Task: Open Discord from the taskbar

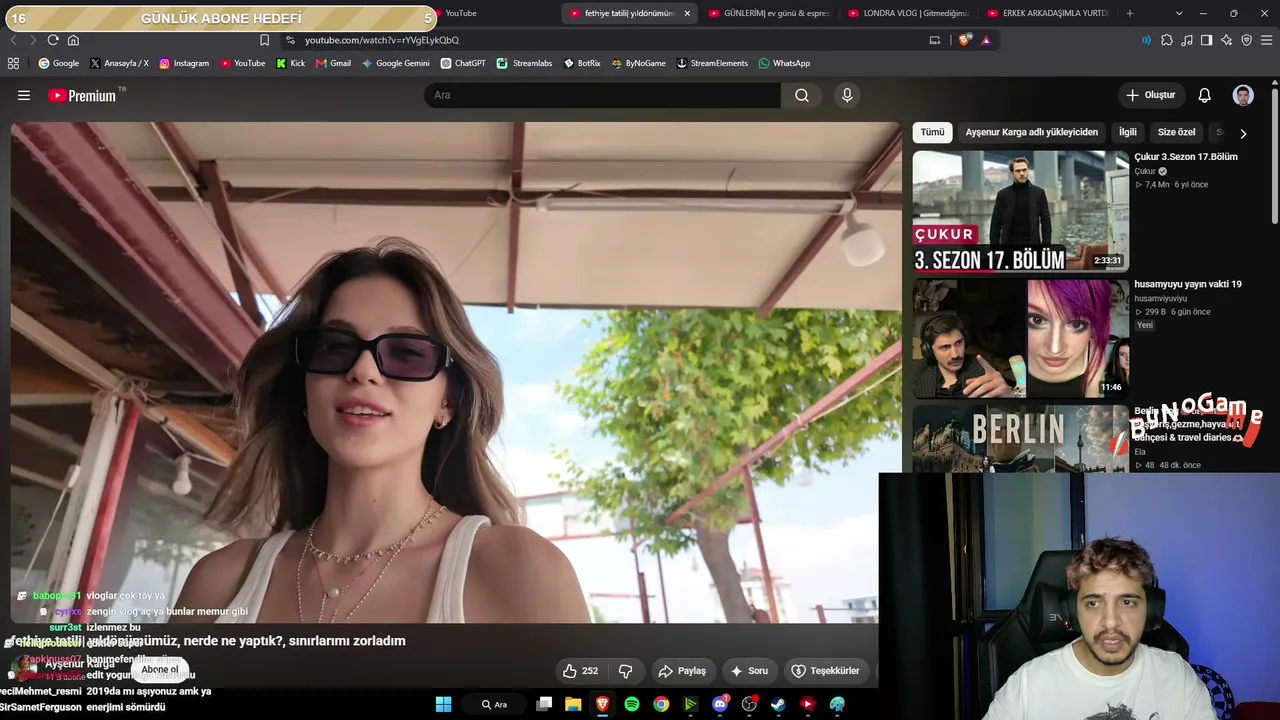Action: point(720,704)
